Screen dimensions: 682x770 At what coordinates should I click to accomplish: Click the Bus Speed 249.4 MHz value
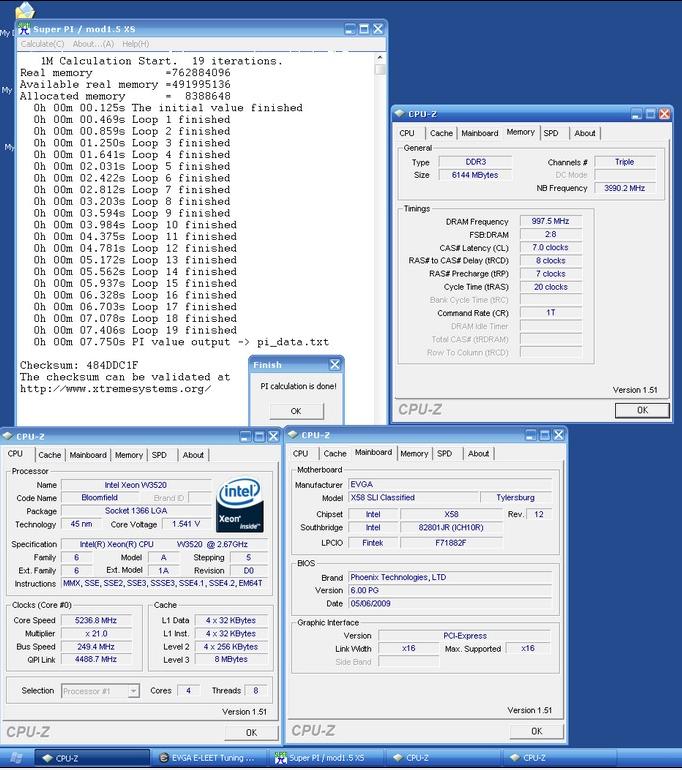pyautogui.click(x=96, y=647)
